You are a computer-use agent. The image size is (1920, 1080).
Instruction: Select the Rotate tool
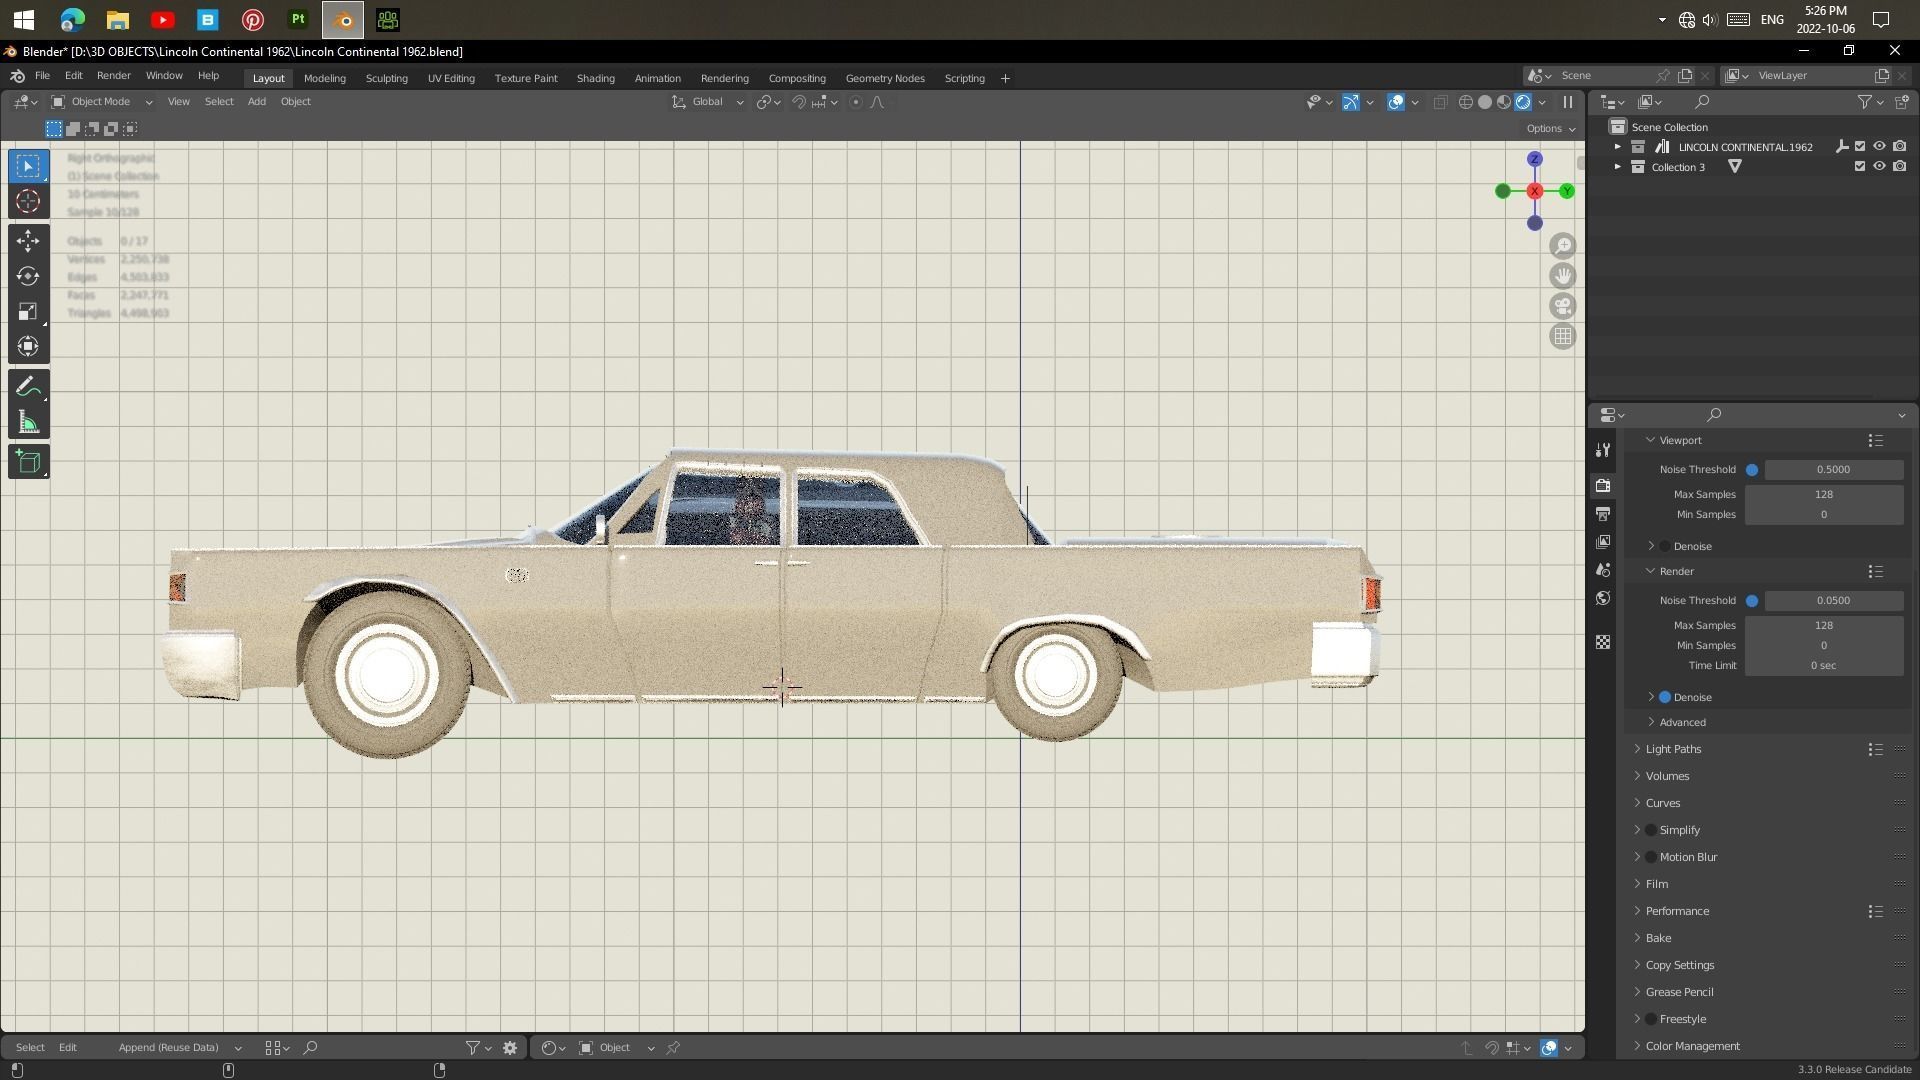(x=28, y=276)
